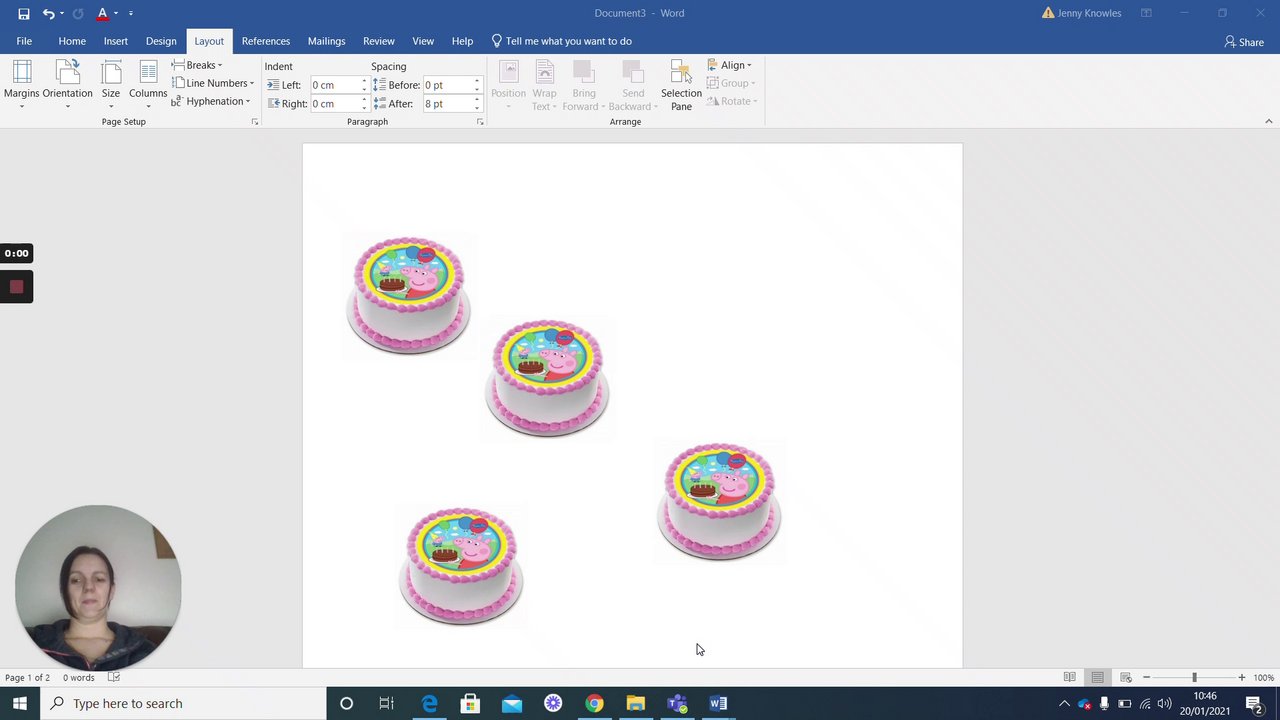The width and height of the screenshot is (1280, 720).
Task: Open zoom dialog via 100% level
Action: 1264,678
